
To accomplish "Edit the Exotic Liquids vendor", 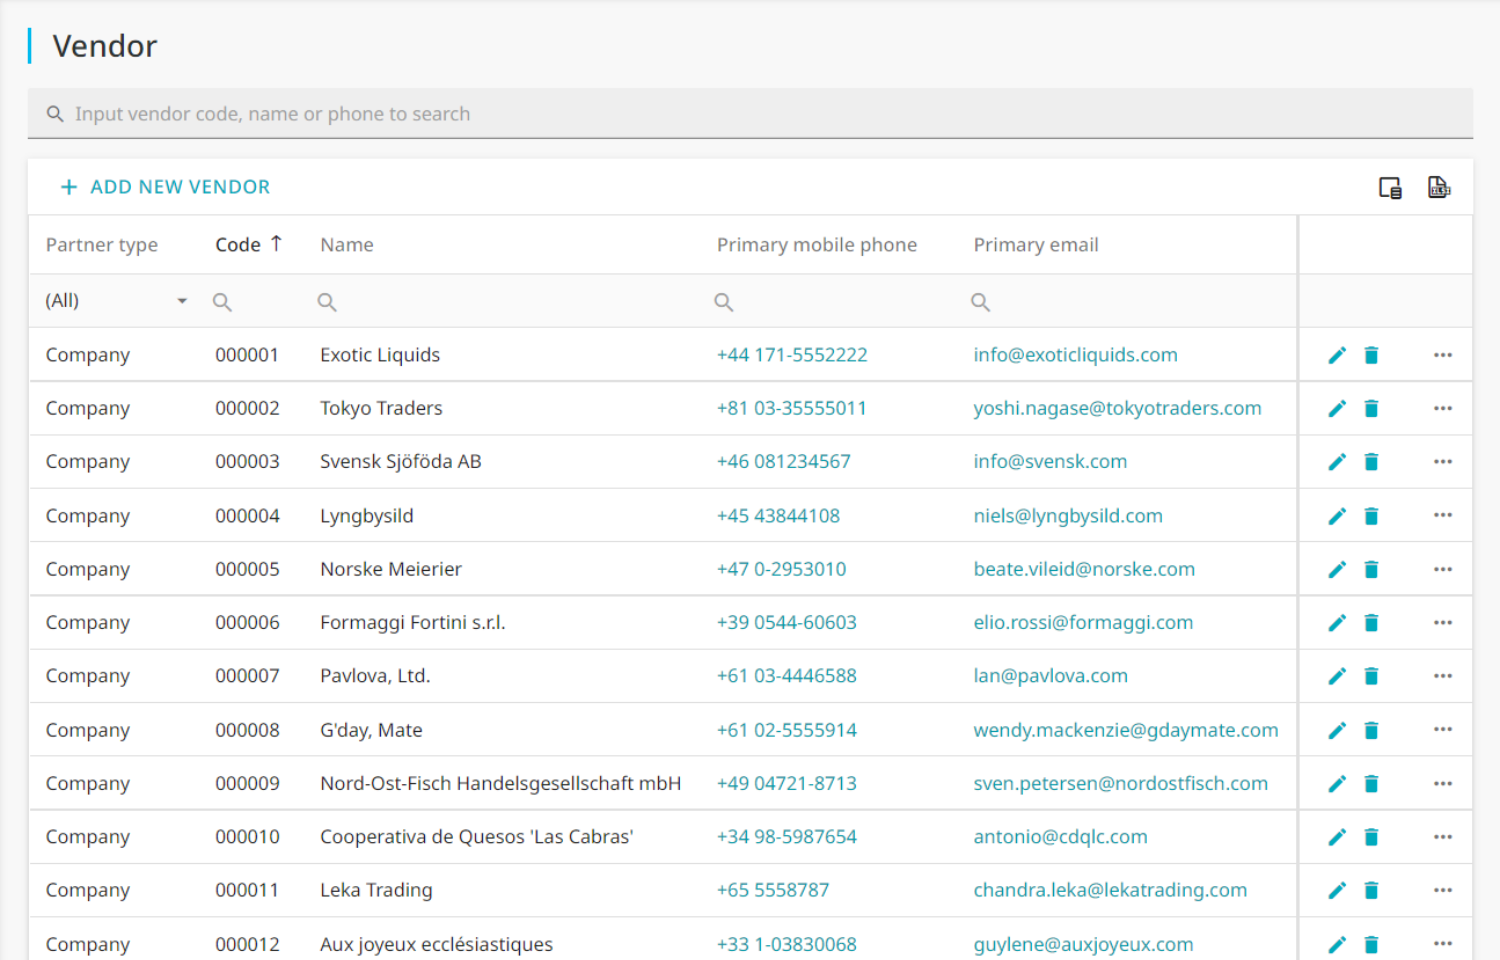I will click(1337, 355).
